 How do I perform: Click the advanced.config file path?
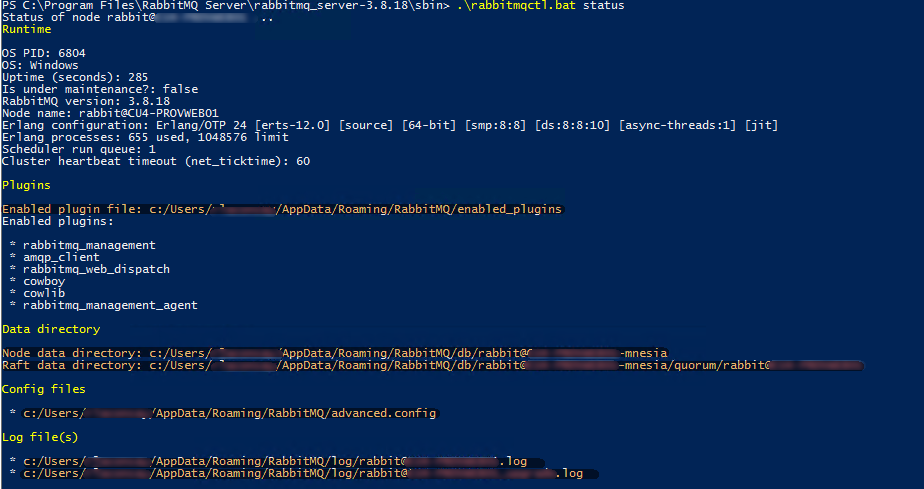[229, 413]
